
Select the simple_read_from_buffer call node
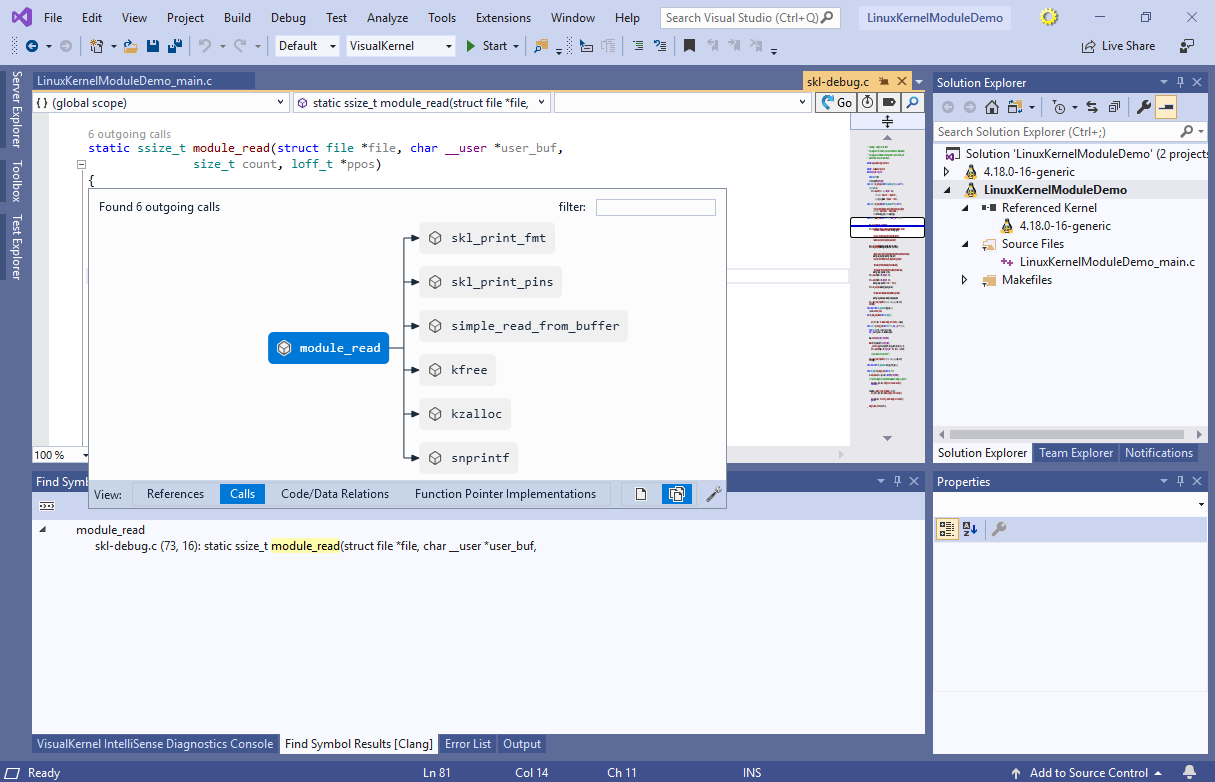523,326
